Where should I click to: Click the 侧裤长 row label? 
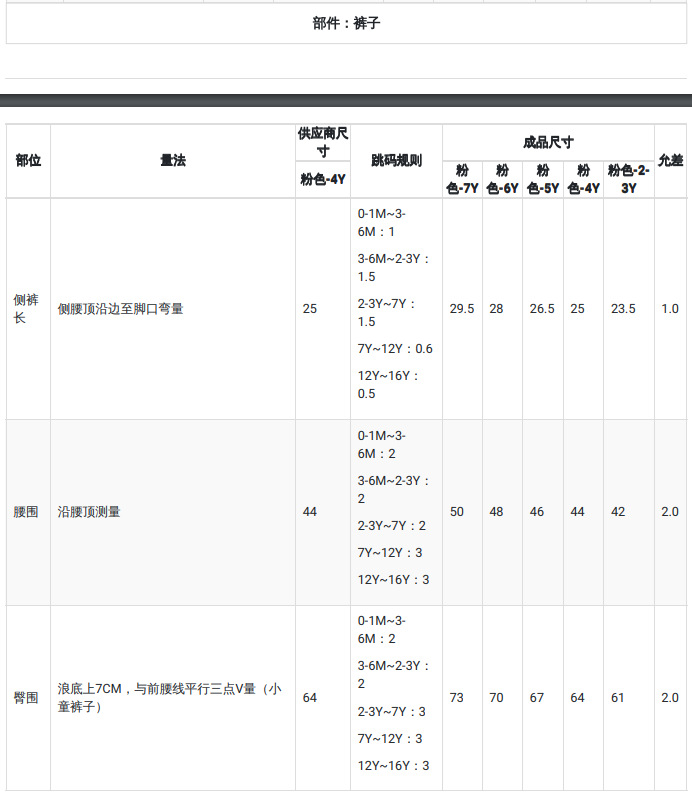pyautogui.click(x=25, y=309)
